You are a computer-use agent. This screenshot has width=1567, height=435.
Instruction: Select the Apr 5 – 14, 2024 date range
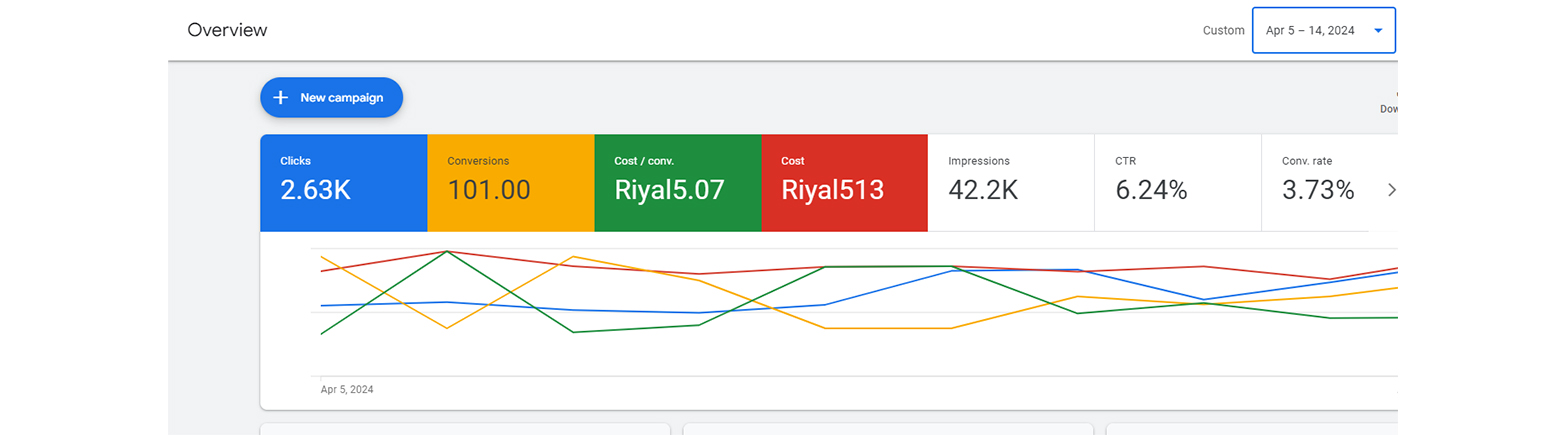click(1309, 30)
